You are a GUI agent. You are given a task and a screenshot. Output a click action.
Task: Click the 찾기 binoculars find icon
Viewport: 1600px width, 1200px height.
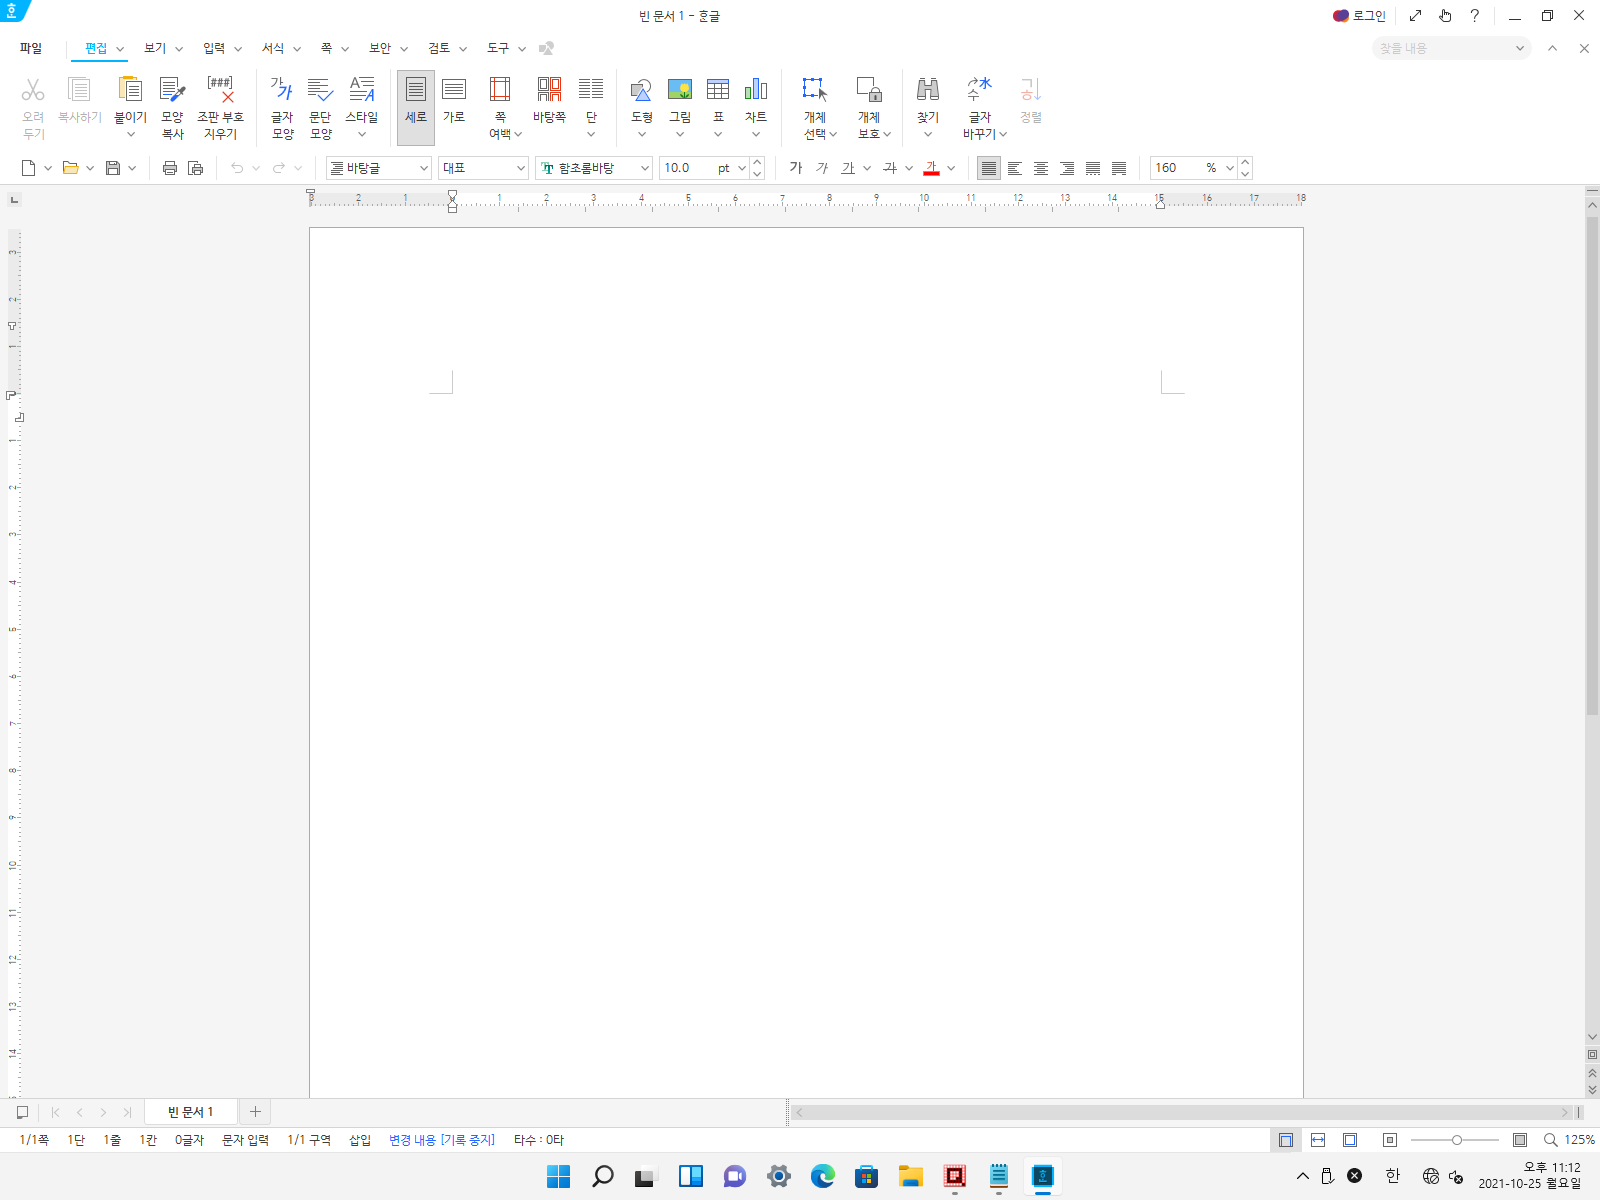pos(928,90)
